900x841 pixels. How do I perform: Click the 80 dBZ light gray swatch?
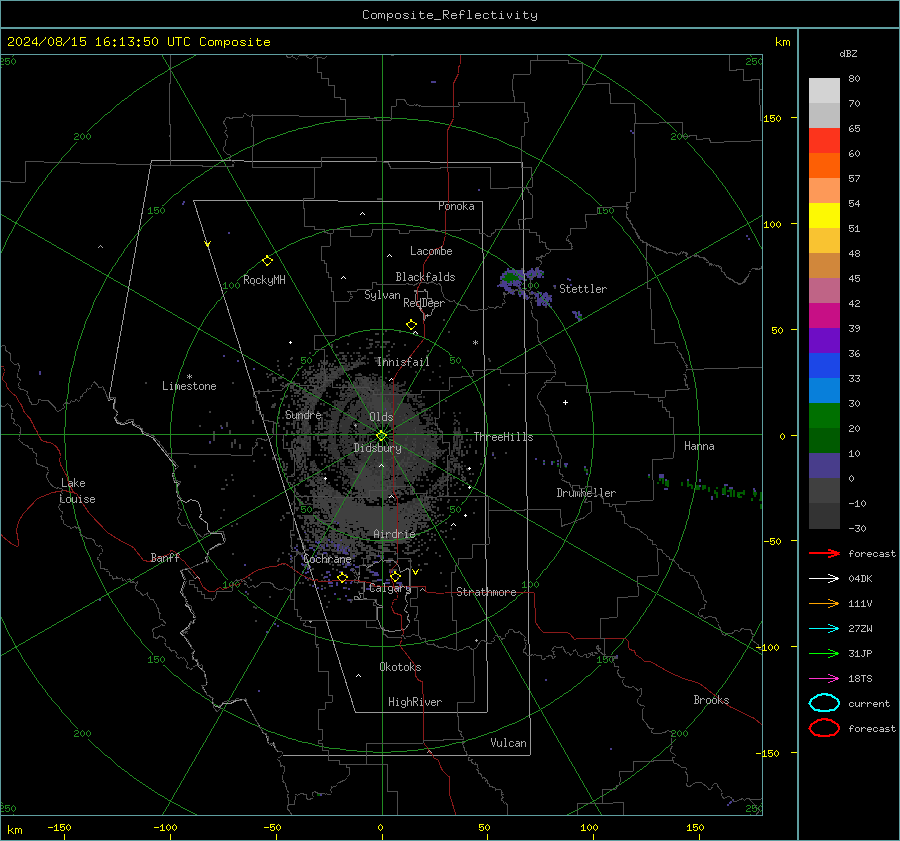click(x=824, y=90)
